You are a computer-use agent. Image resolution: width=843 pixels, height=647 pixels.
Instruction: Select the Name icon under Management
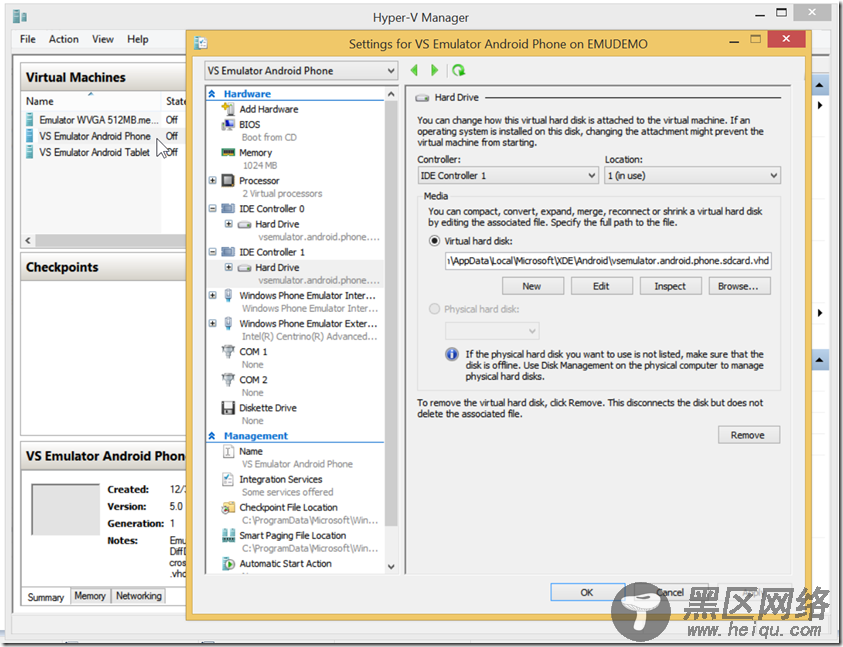point(228,451)
